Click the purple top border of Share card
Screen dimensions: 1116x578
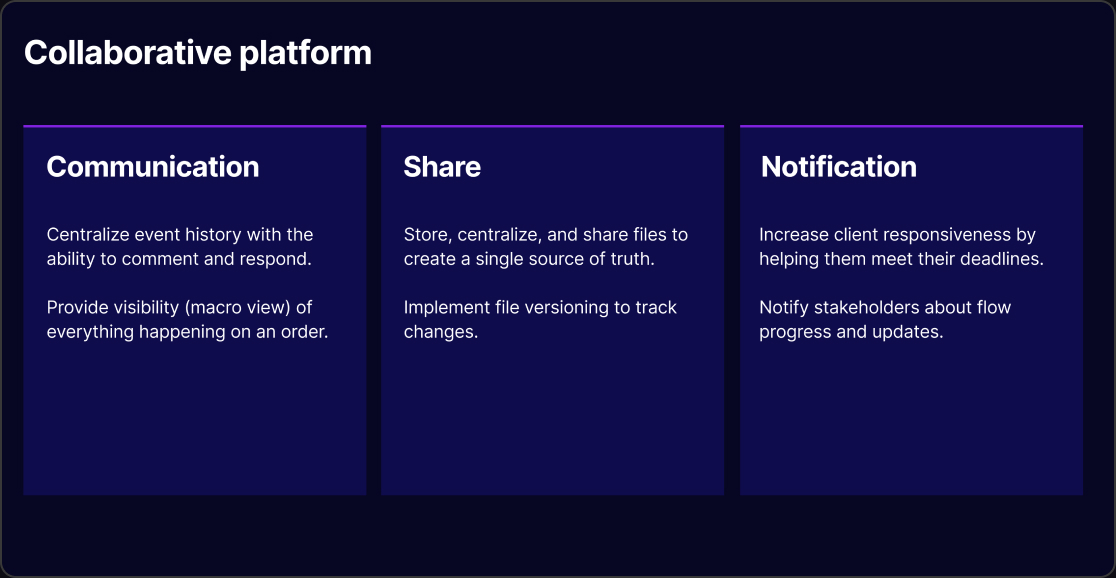point(552,126)
